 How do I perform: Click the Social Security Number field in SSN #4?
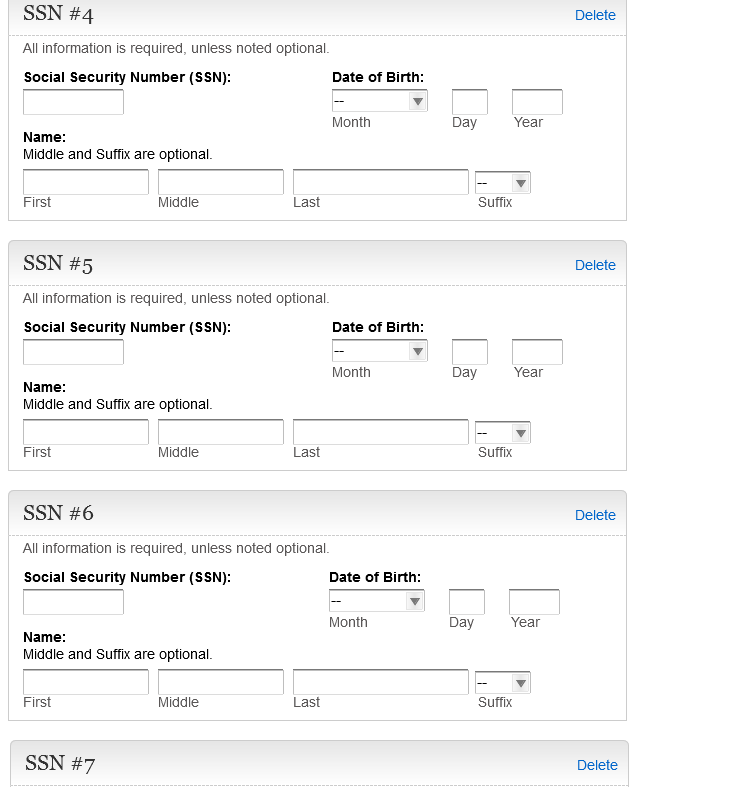coord(73,102)
